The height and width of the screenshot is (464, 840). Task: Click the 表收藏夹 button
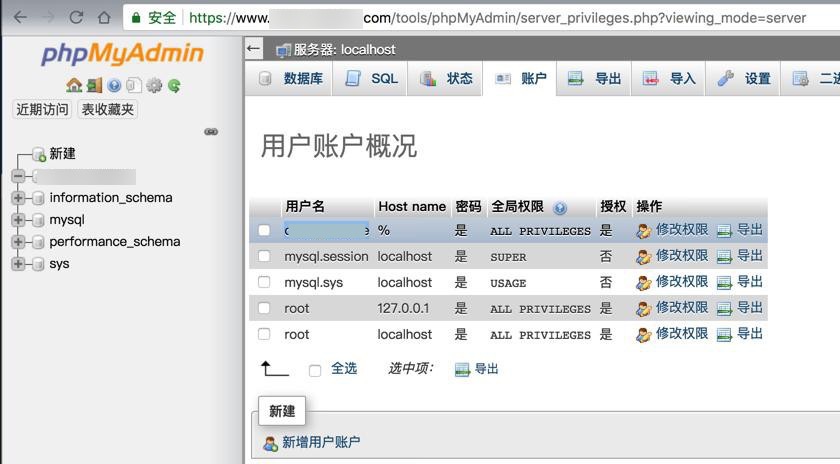pyautogui.click(x=108, y=109)
